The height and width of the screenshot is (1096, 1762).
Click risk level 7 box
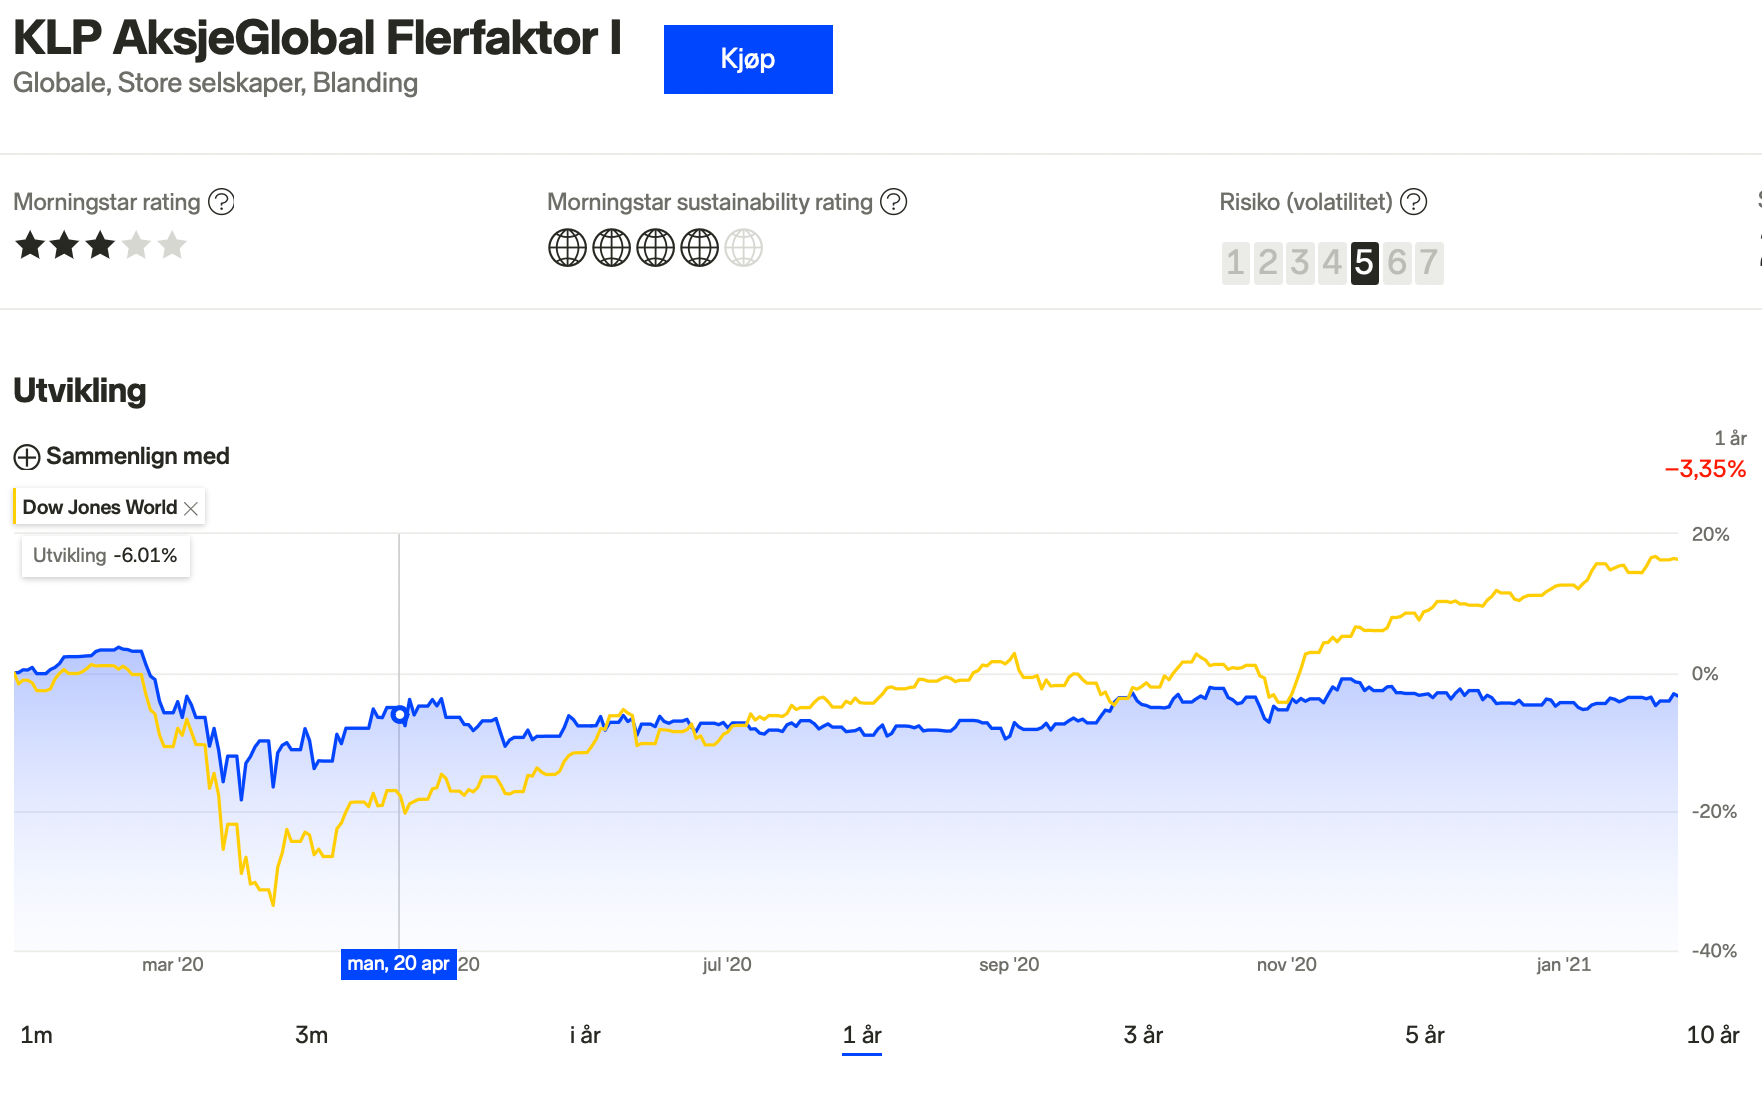coord(1429,263)
